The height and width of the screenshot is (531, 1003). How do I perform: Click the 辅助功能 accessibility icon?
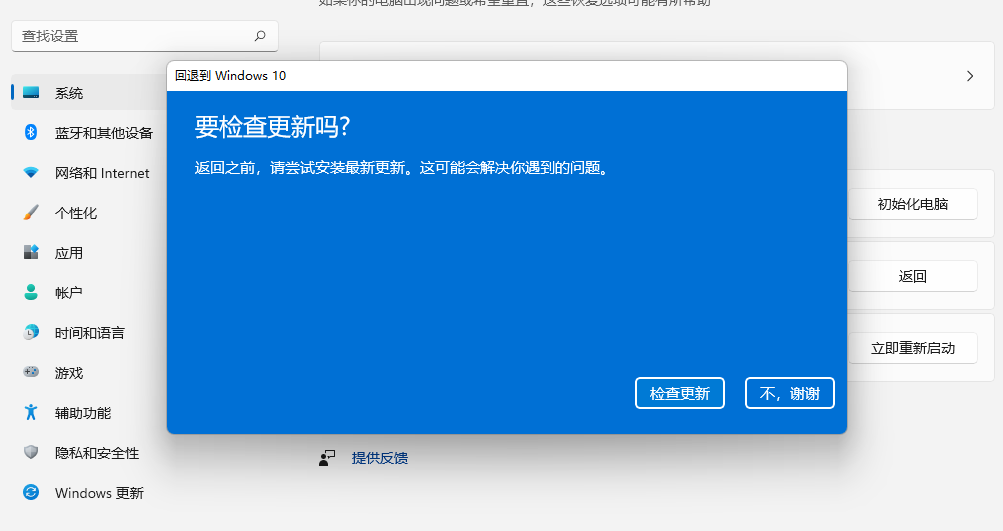31,412
